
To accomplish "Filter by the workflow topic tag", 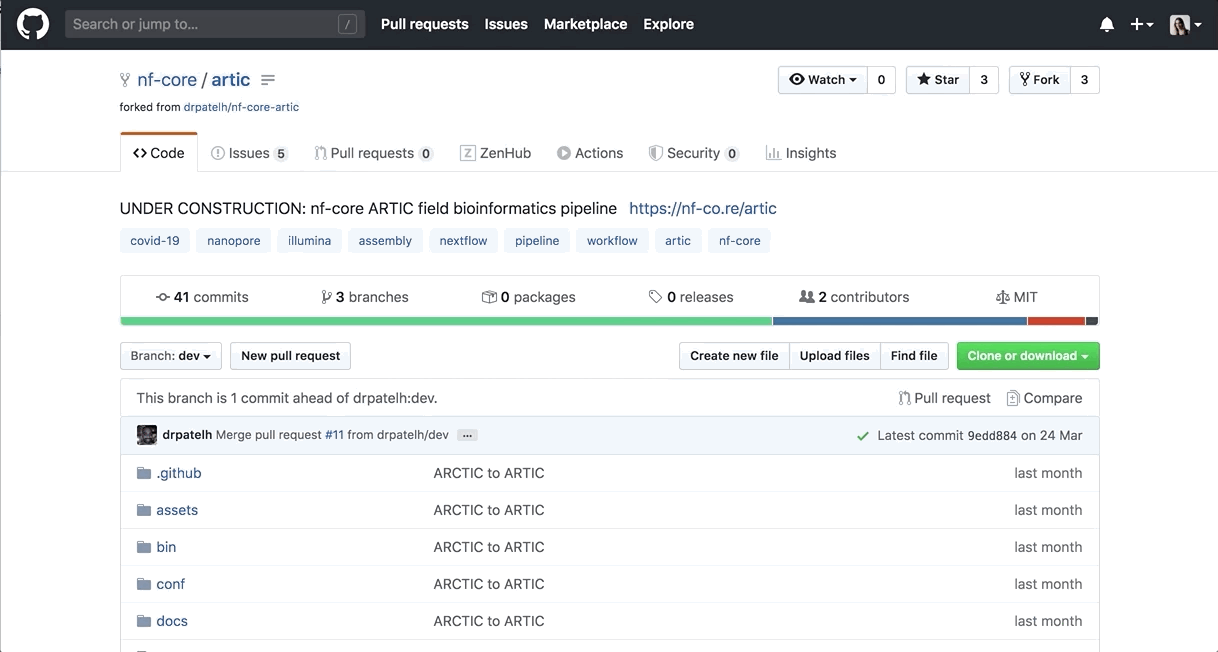I will click(612, 241).
